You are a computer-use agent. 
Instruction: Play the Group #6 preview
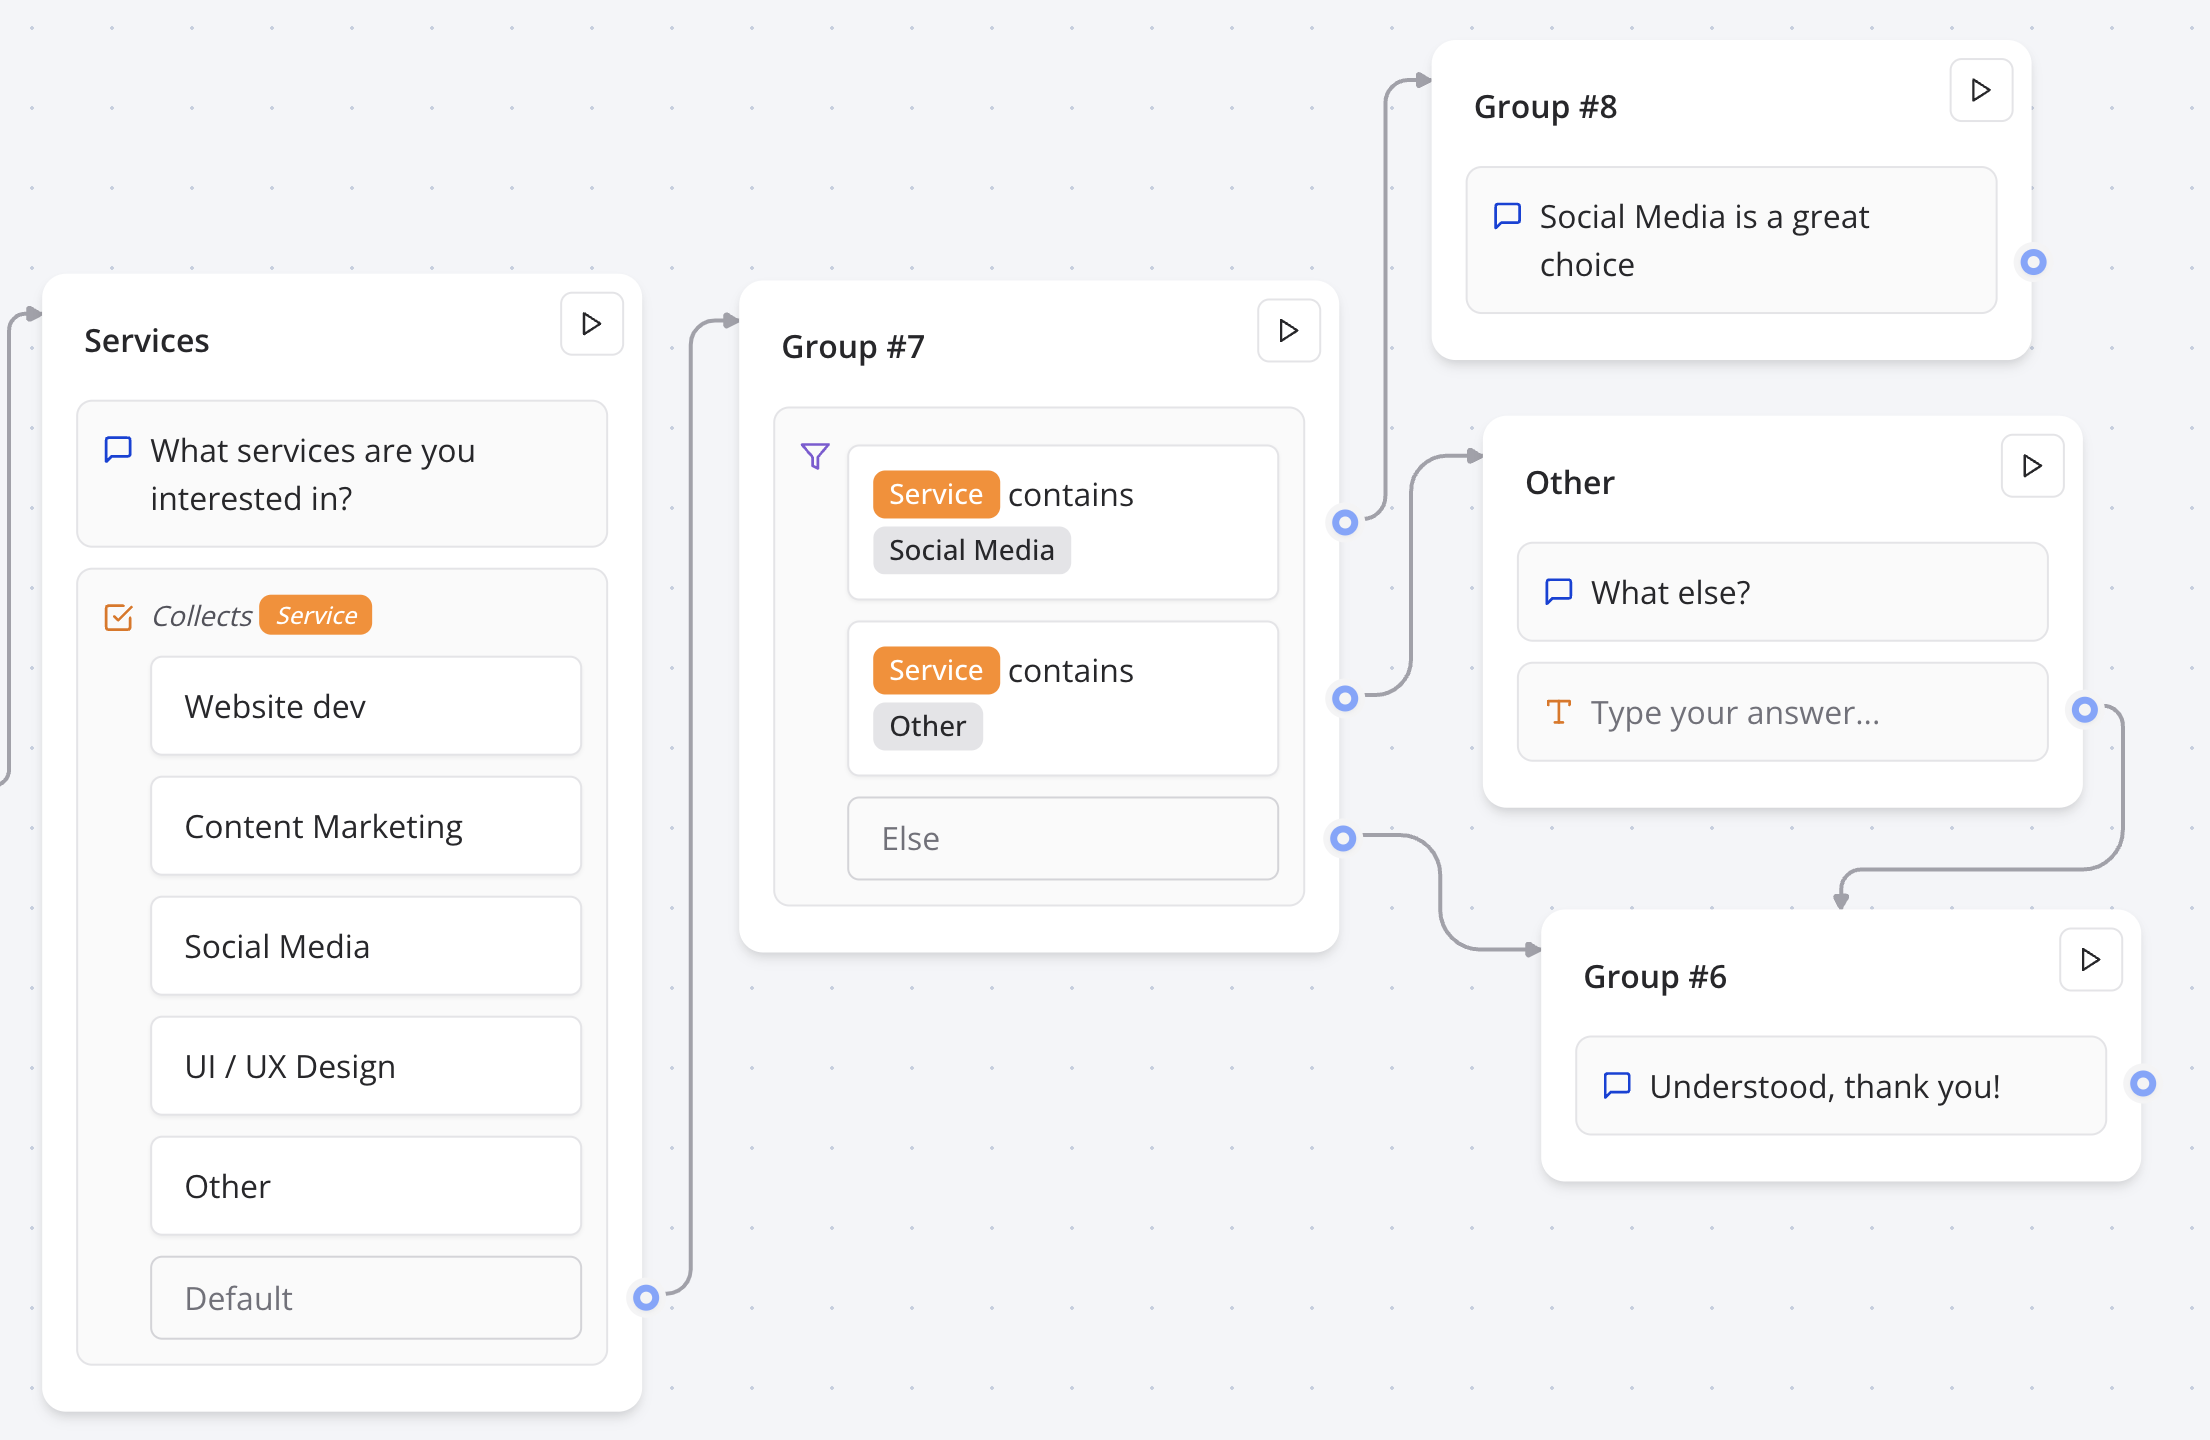tap(2090, 959)
